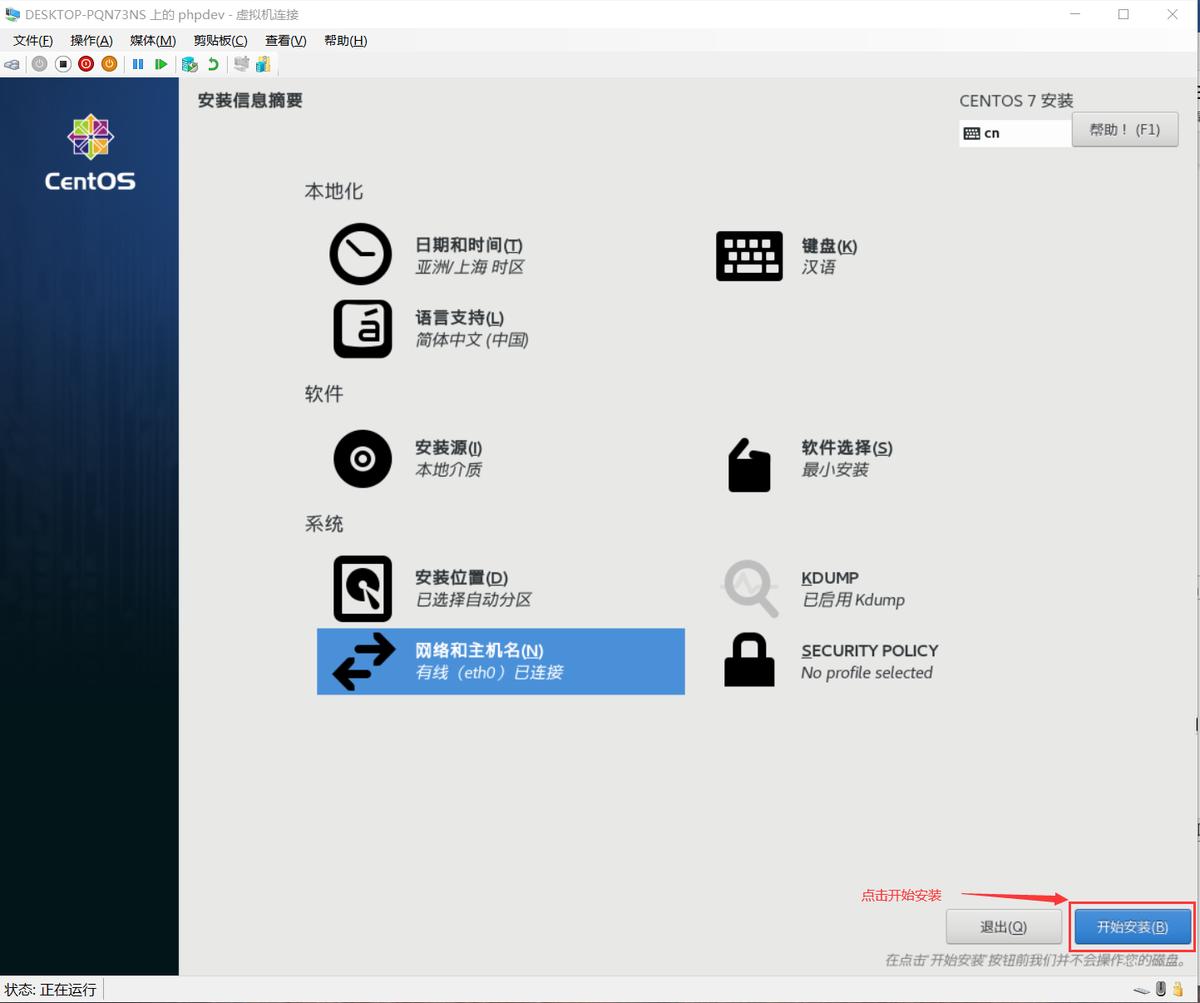Pause the virtual machine with toolbar icon
Viewport: 1200px width, 1003px height.
pyautogui.click(x=138, y=63)
